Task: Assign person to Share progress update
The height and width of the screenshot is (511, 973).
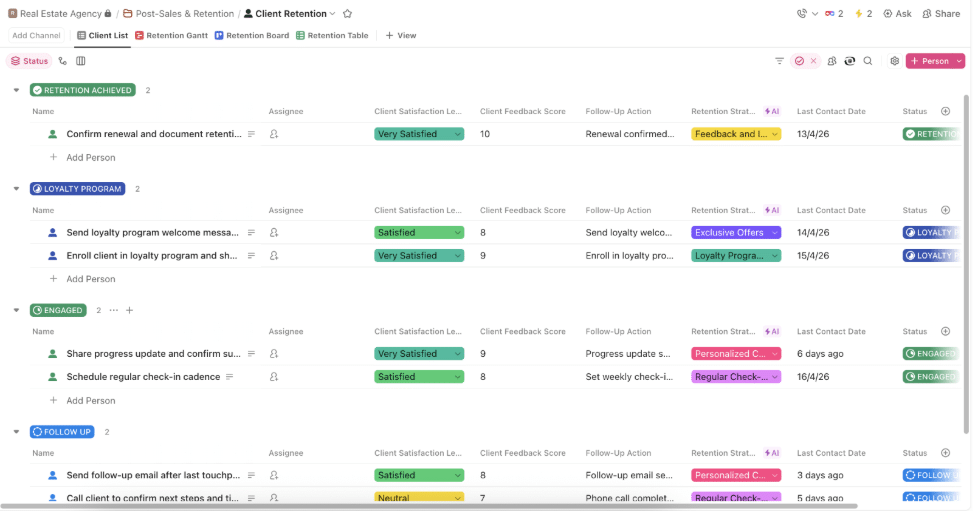Action: tap(274, 354)
